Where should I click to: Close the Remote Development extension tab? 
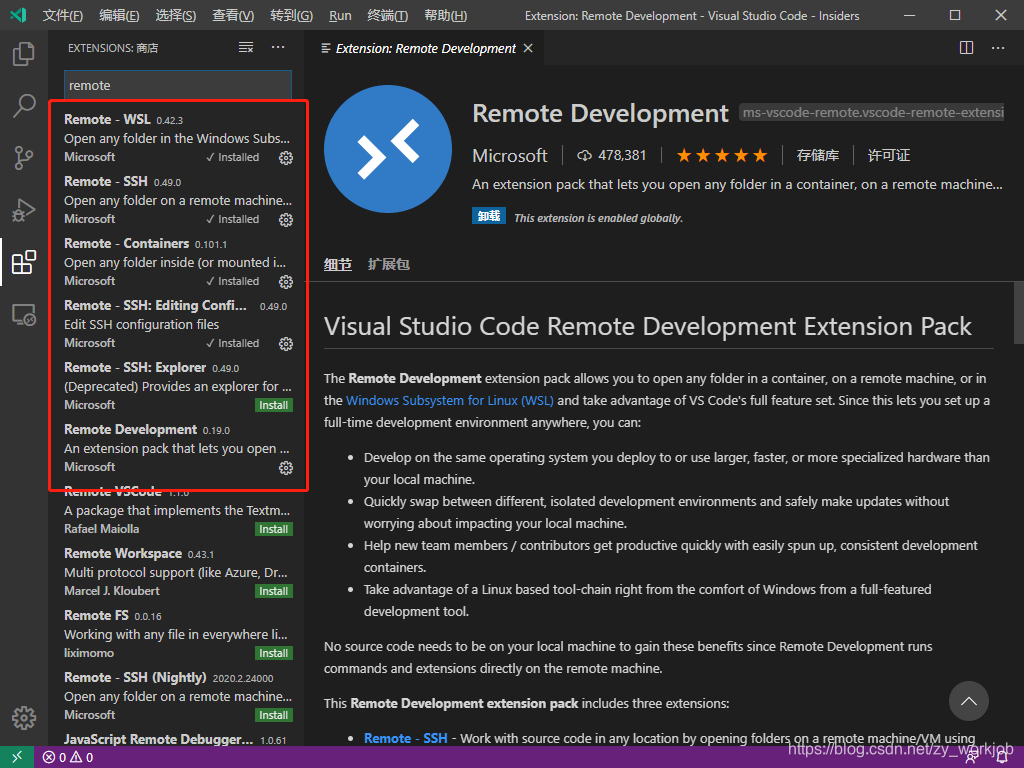[x=528, y=48]
